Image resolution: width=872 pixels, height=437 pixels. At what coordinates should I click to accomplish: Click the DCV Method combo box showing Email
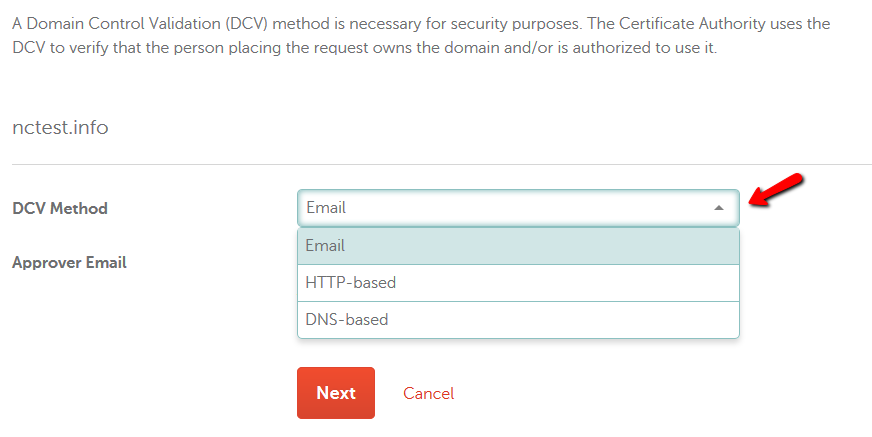(x=518, y=208)
